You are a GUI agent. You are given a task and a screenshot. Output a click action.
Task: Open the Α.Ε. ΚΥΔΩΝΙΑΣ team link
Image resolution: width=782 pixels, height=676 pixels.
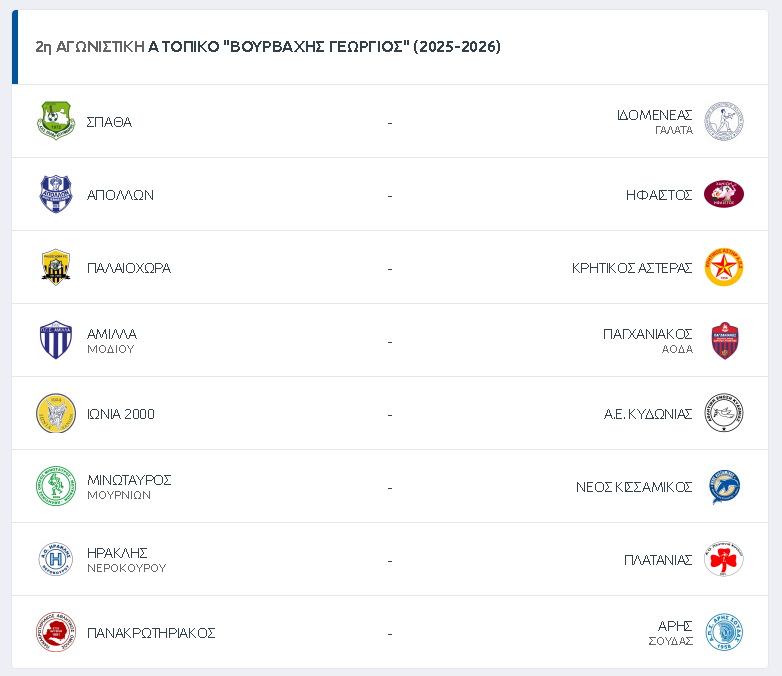click(648, 414)
